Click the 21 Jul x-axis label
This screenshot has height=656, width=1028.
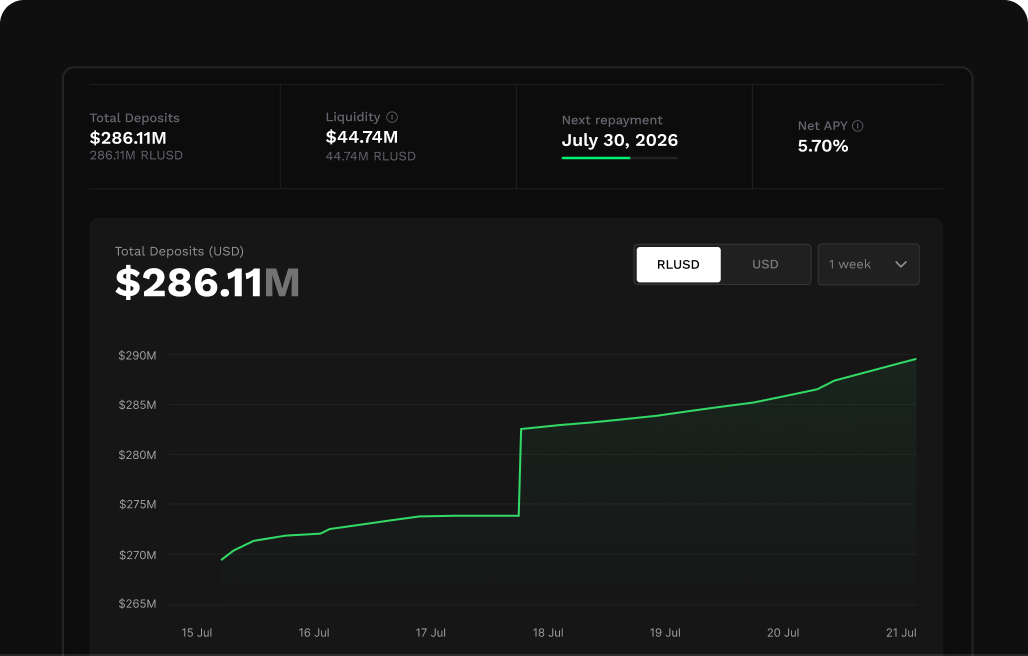[x=901, y=633]
